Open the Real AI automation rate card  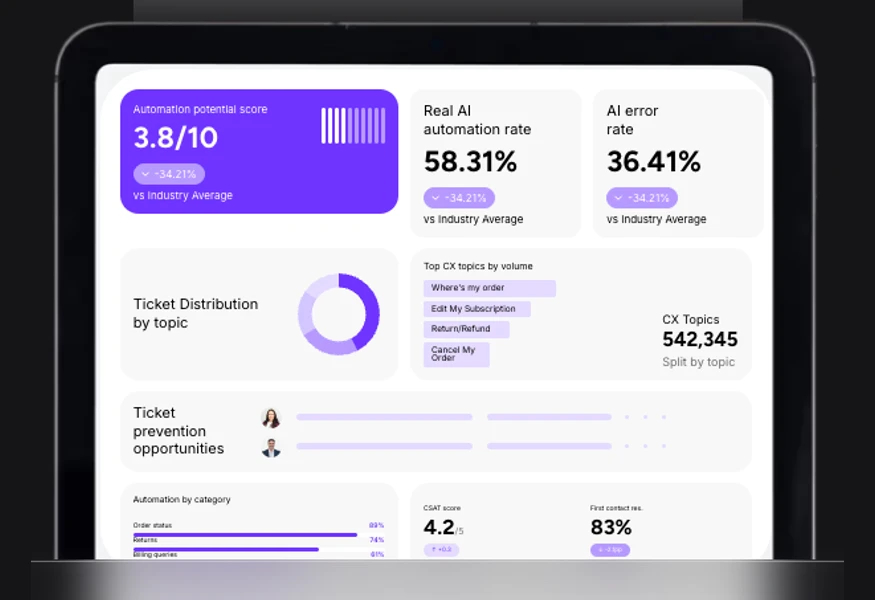[496, 164]
